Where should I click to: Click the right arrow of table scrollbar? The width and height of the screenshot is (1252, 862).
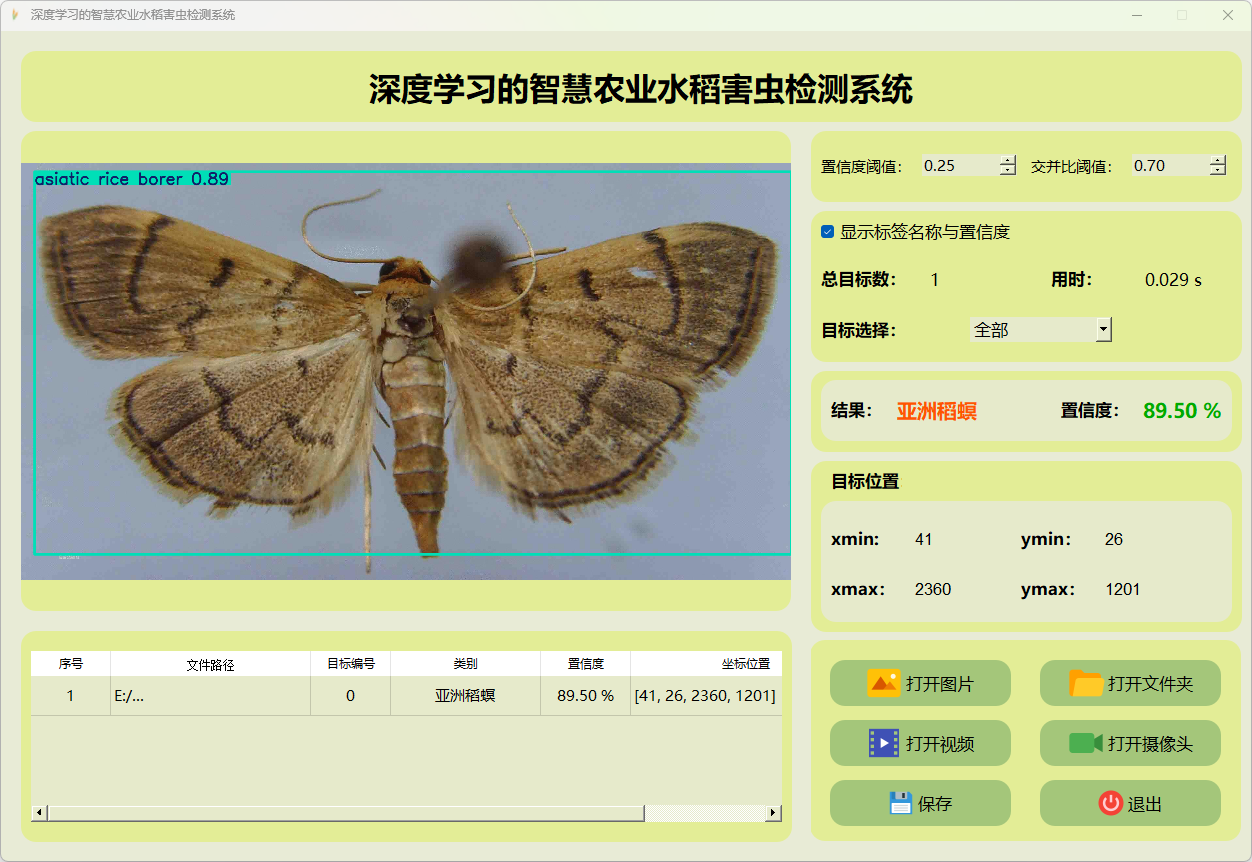(773, 813)
